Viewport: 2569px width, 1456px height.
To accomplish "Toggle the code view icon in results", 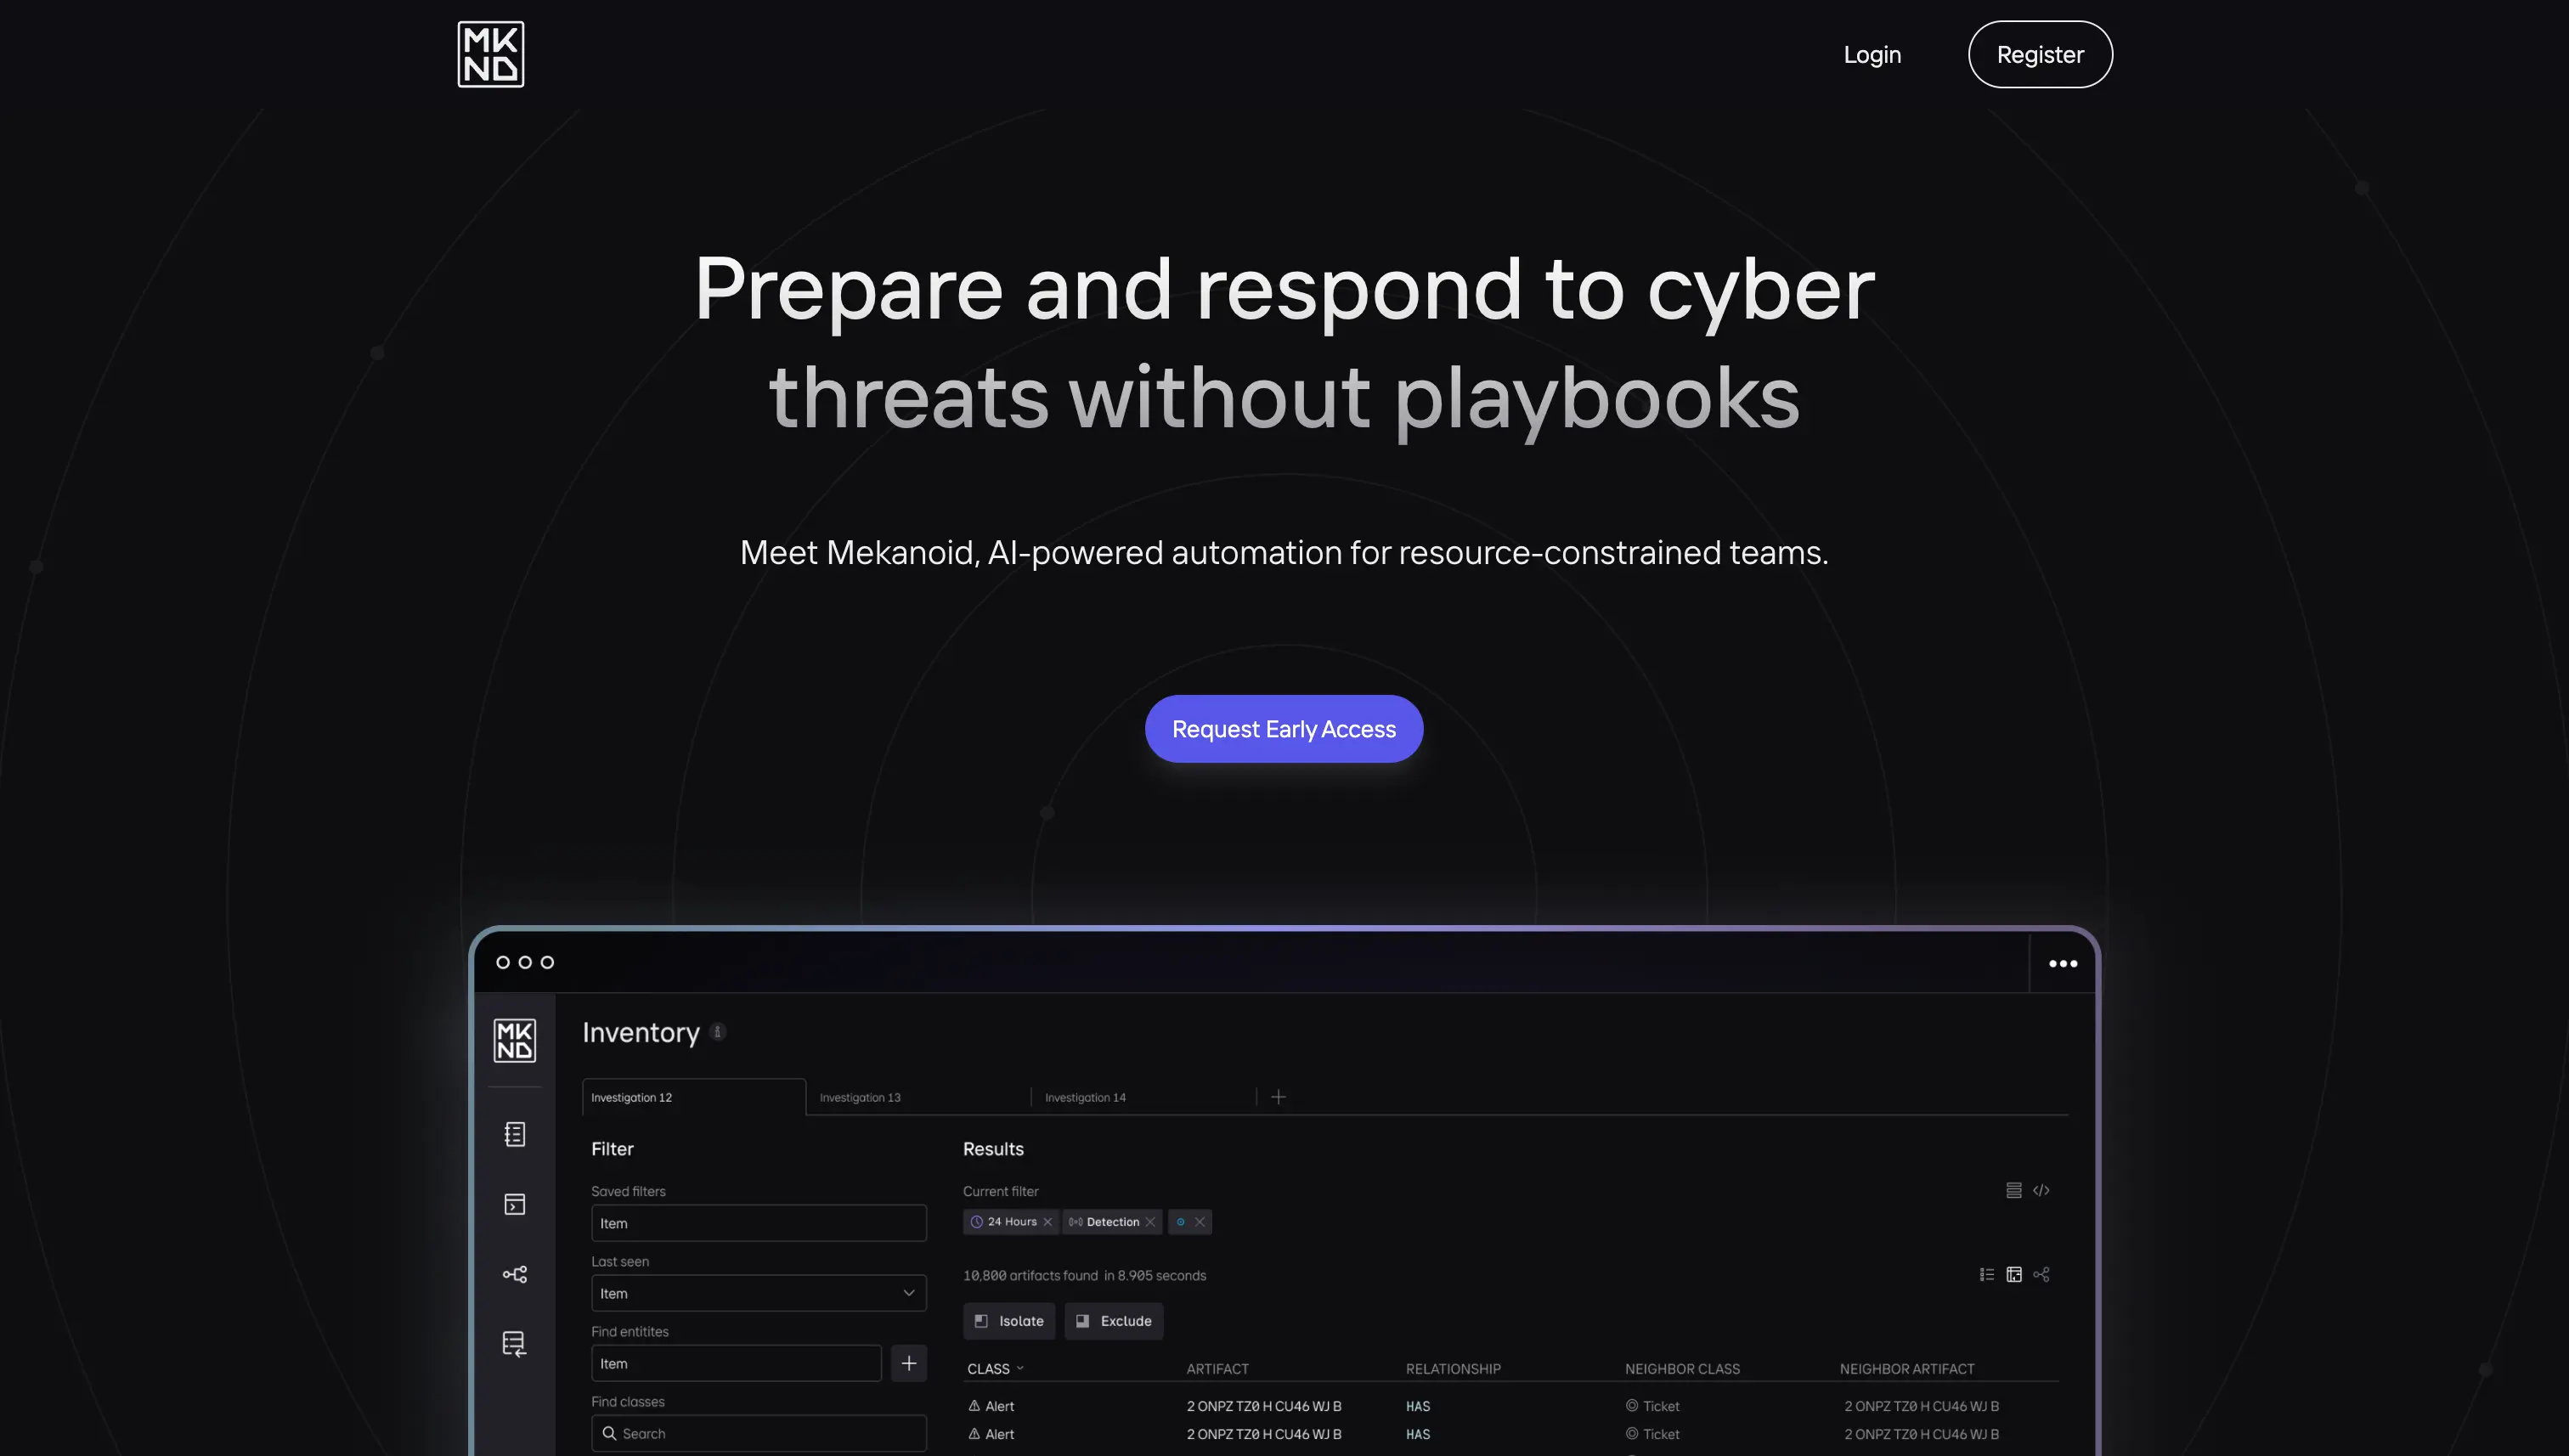I will click(2041, 1191).
